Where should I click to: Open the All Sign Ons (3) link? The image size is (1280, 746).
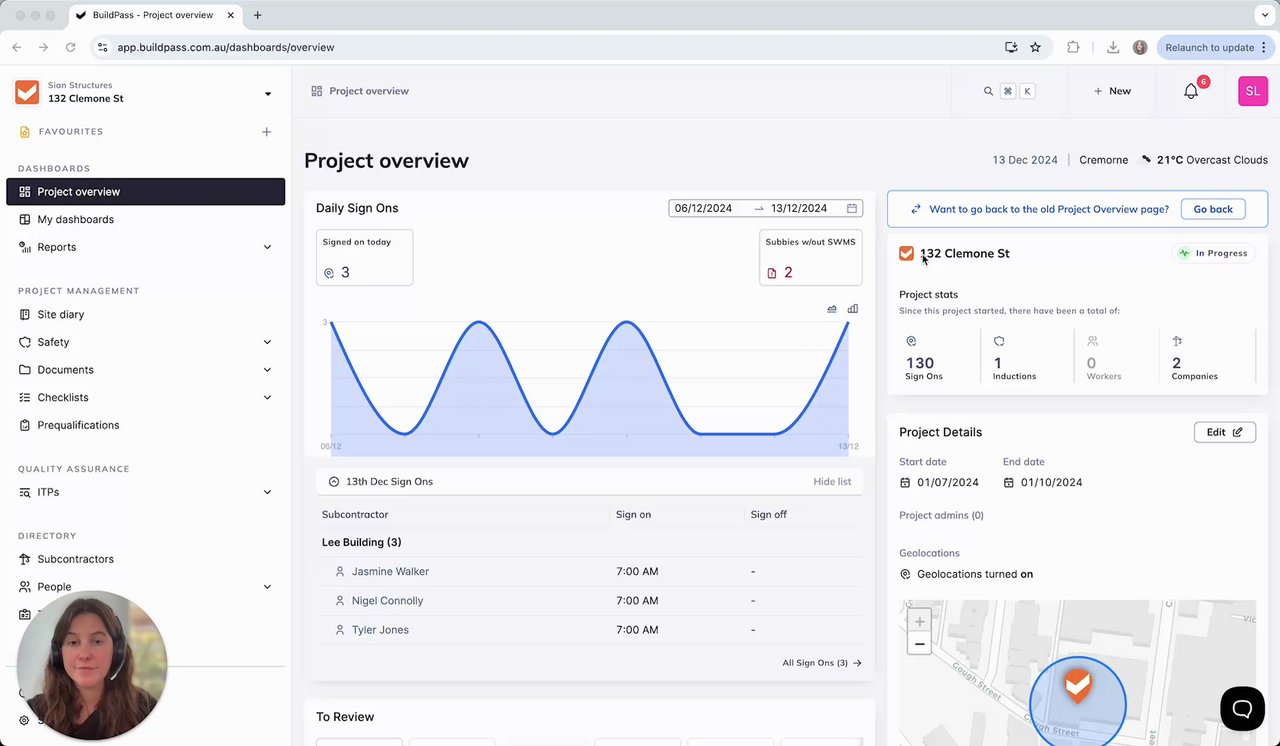(821, 663)
